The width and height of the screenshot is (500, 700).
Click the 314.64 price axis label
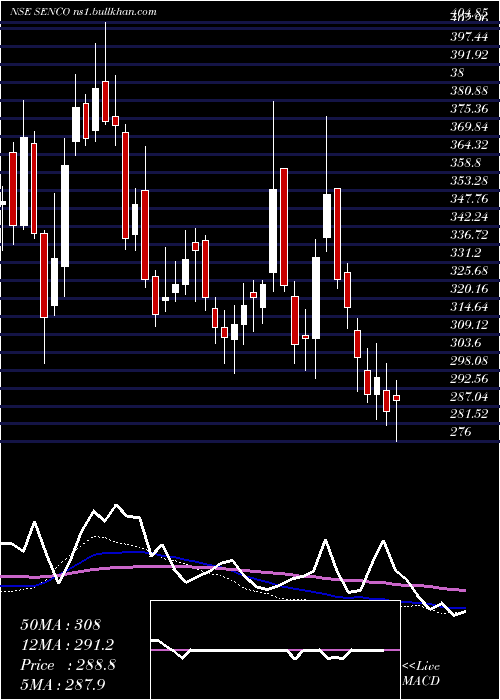pyautogui.click(x=469, y=307)
